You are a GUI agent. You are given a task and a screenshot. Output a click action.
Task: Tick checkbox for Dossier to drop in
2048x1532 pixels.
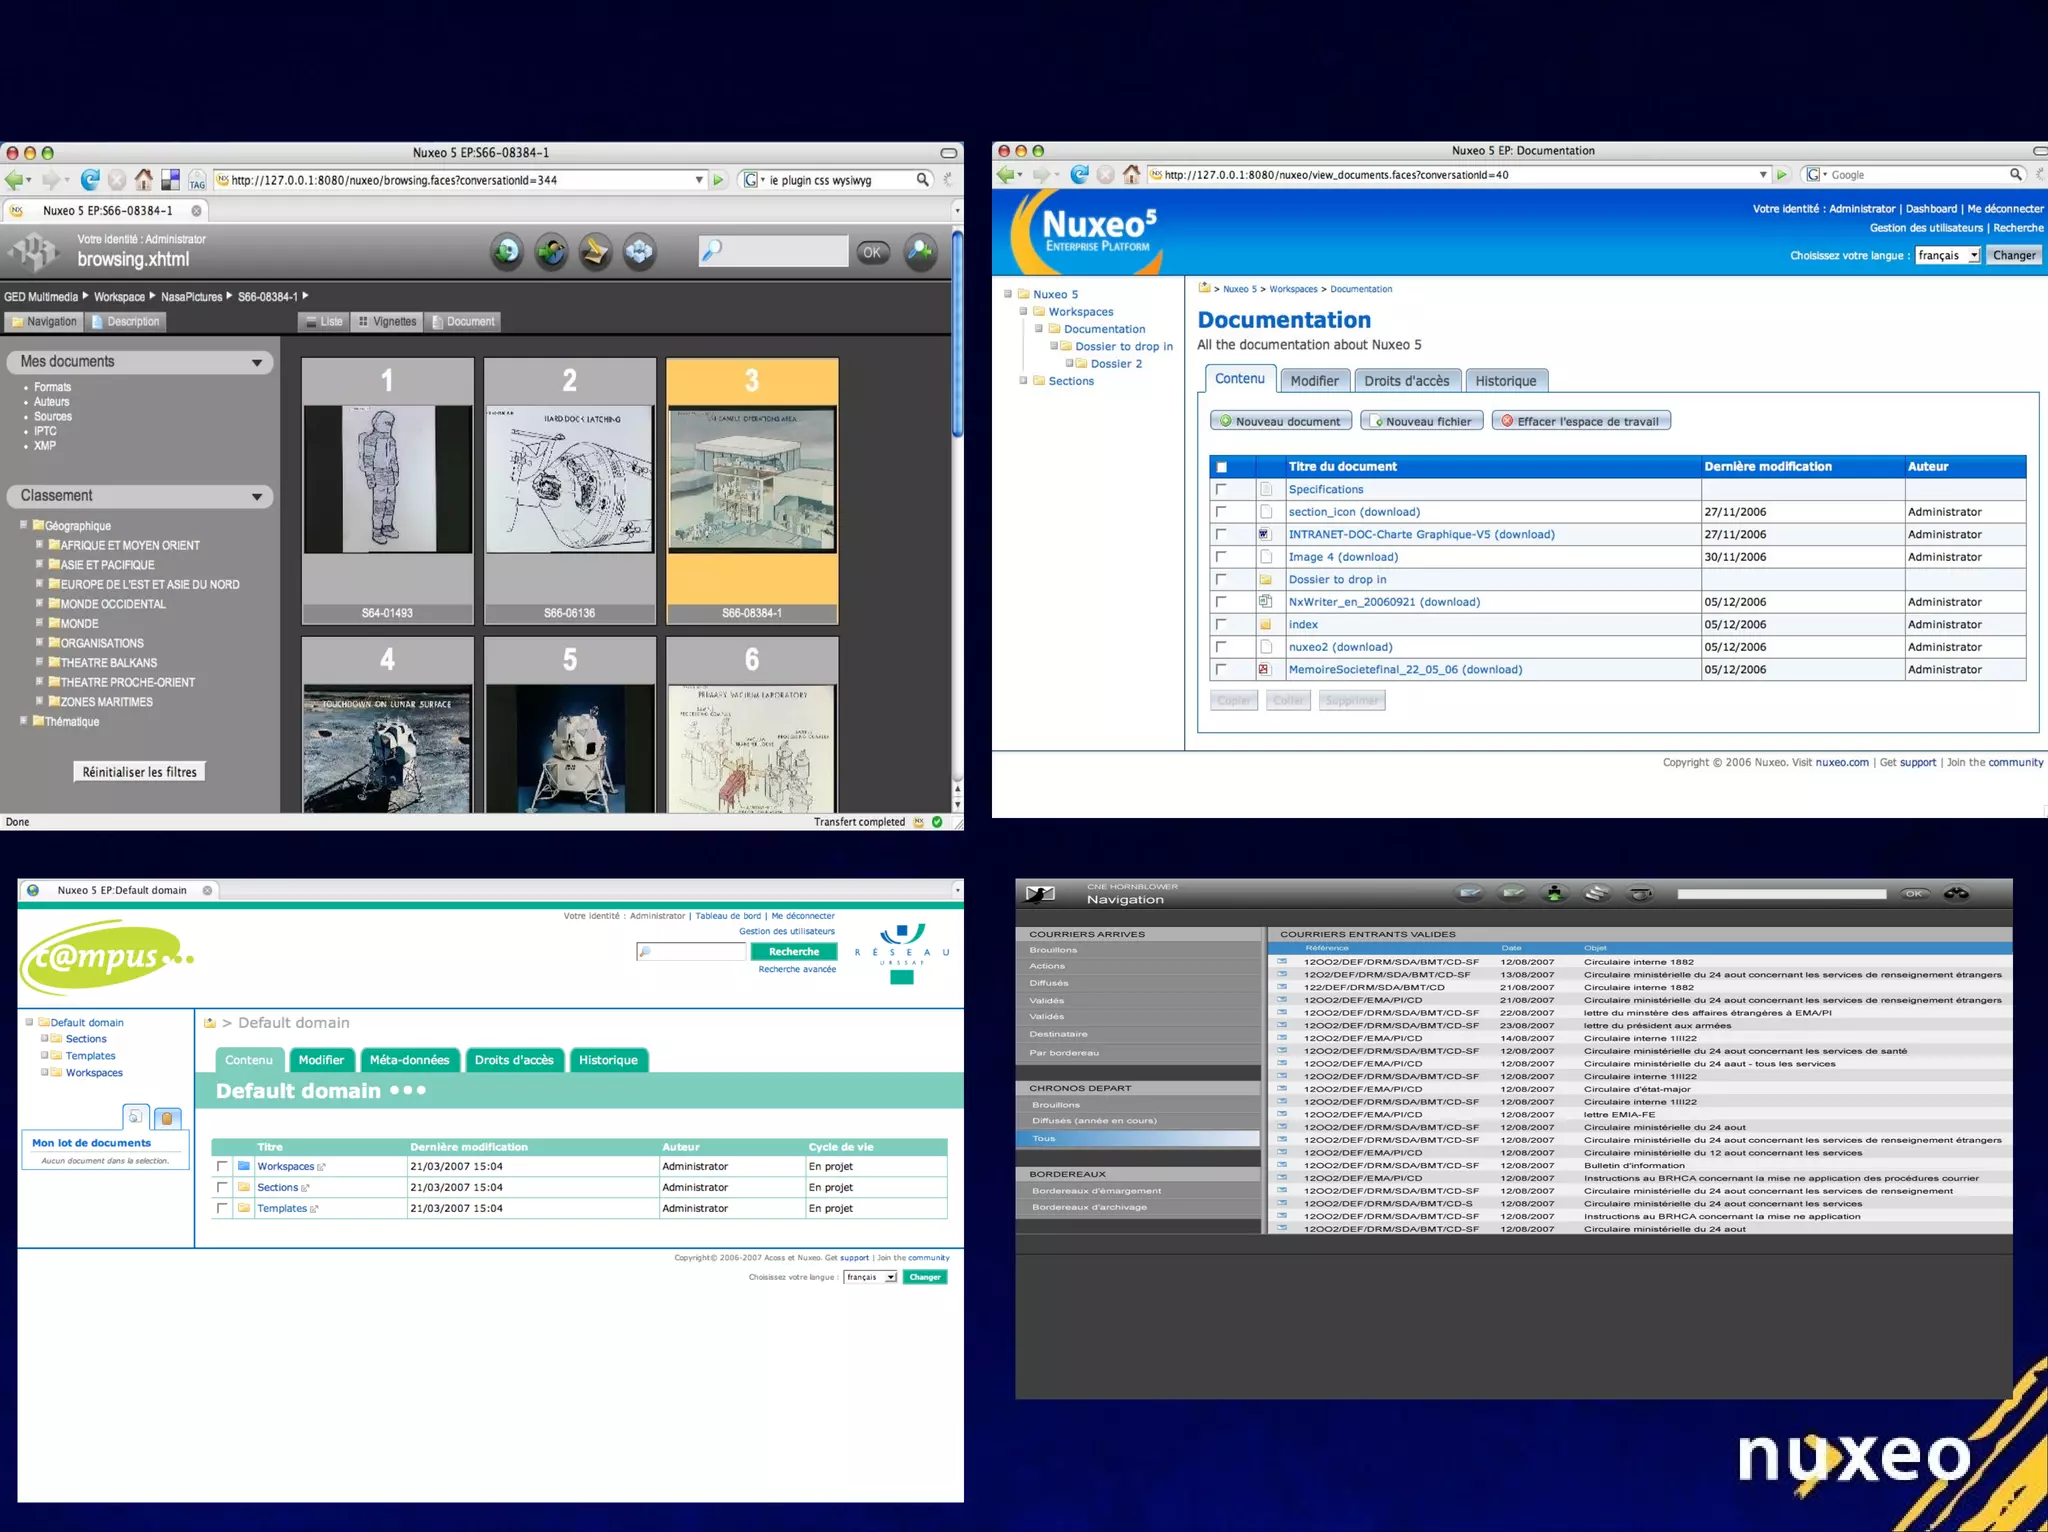[x=1221, y=579]
